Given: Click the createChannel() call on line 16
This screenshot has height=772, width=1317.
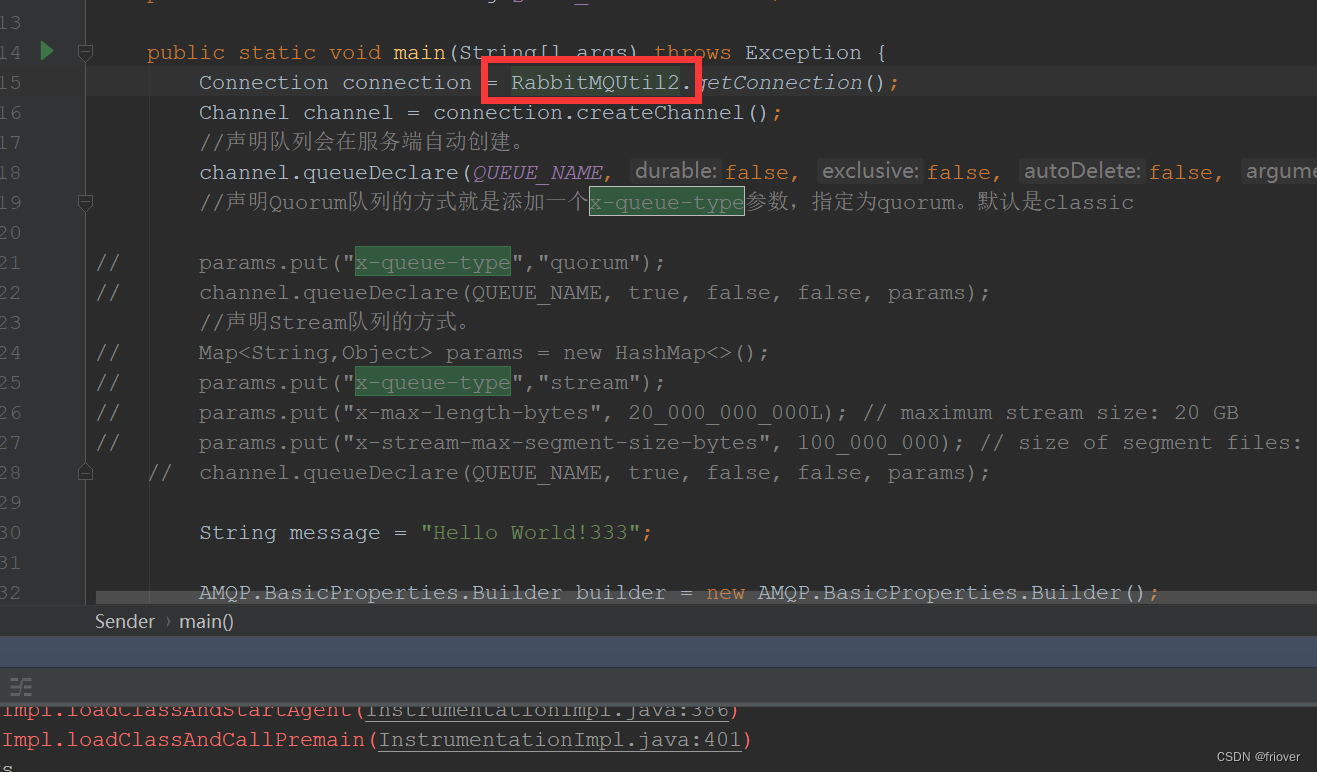Looking at the screenshot, I should click(x=673, y=112).
